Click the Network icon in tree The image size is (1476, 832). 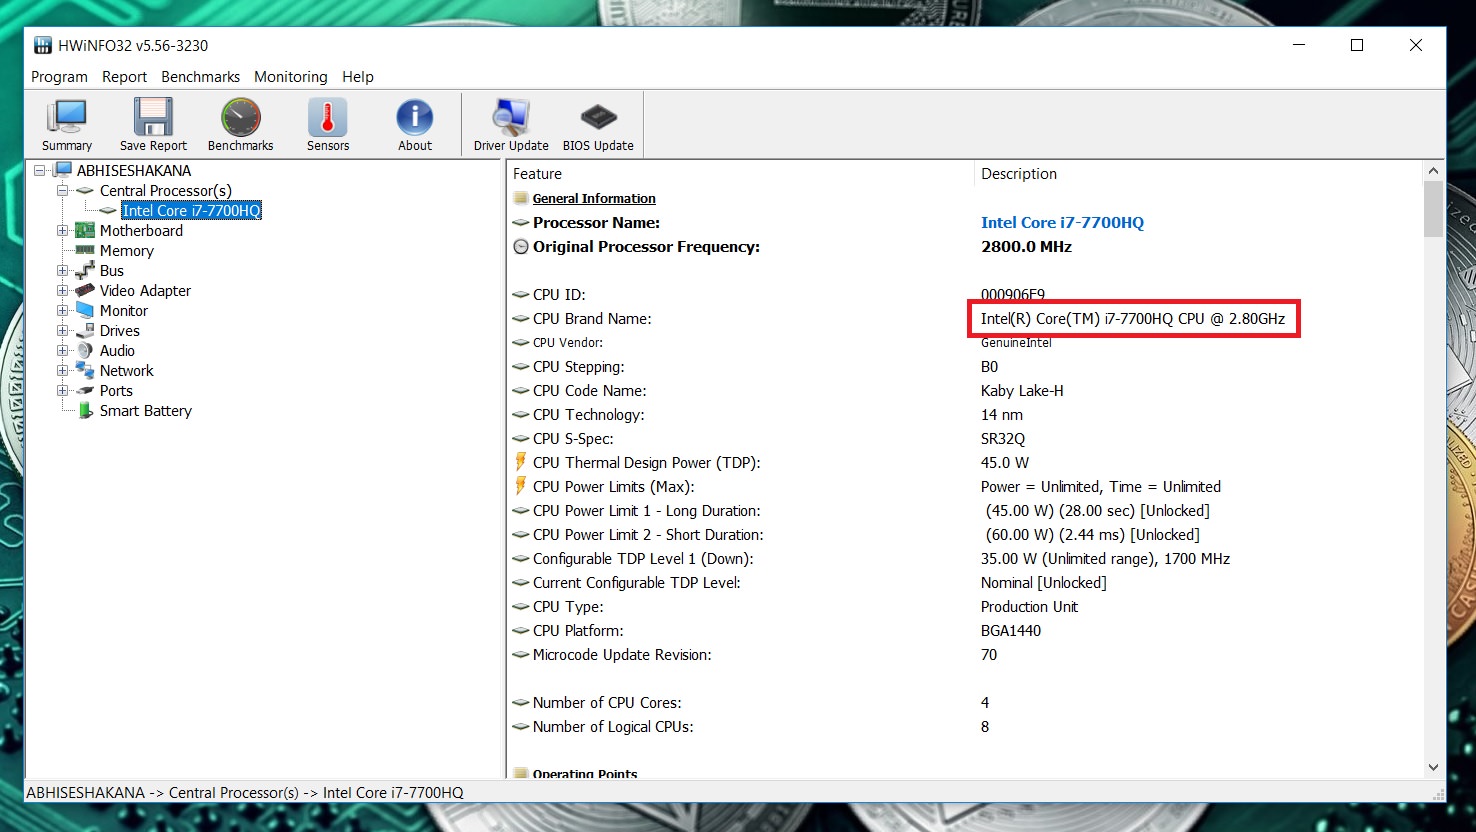pos(85,370)
